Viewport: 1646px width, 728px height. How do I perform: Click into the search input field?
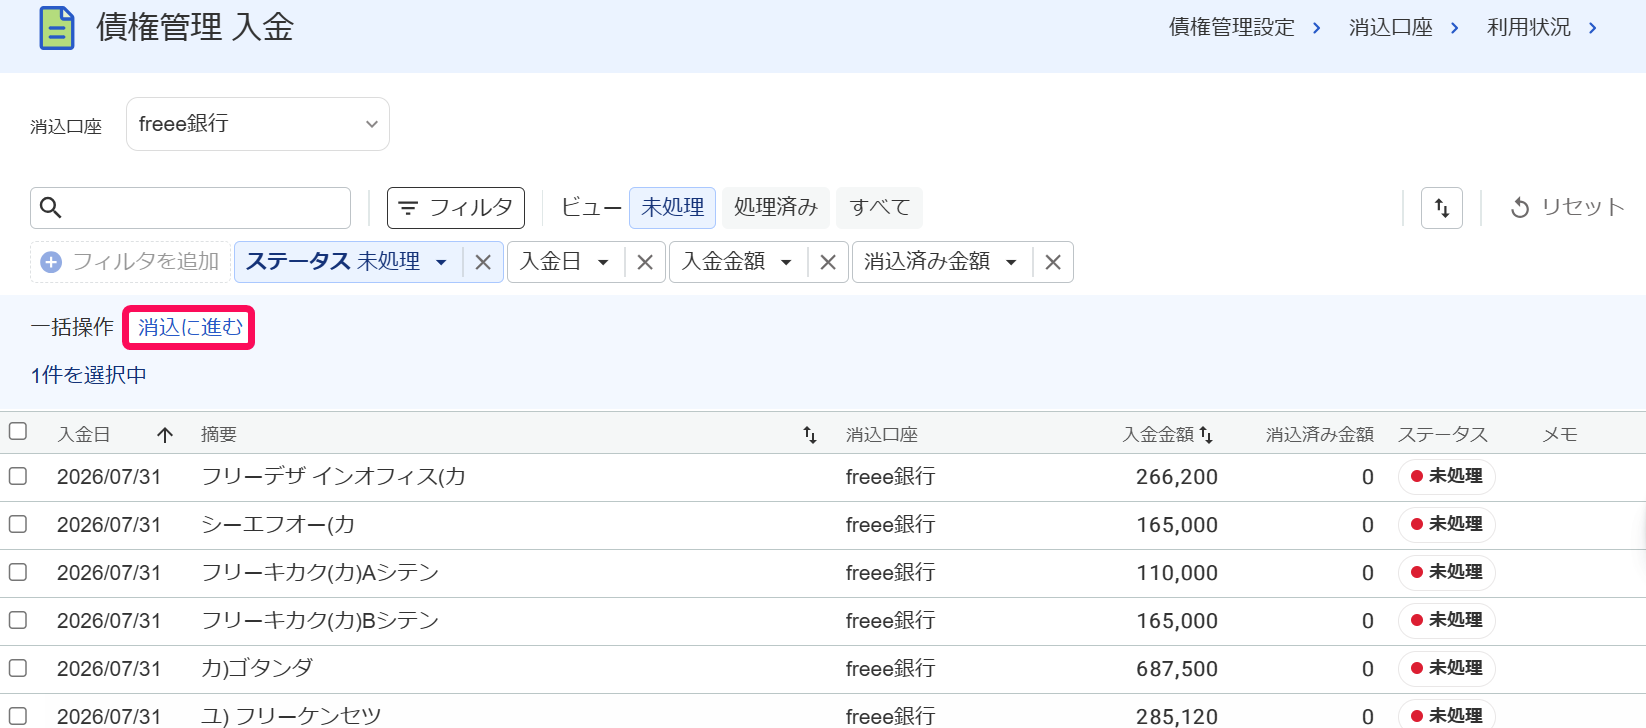point(190,208)
